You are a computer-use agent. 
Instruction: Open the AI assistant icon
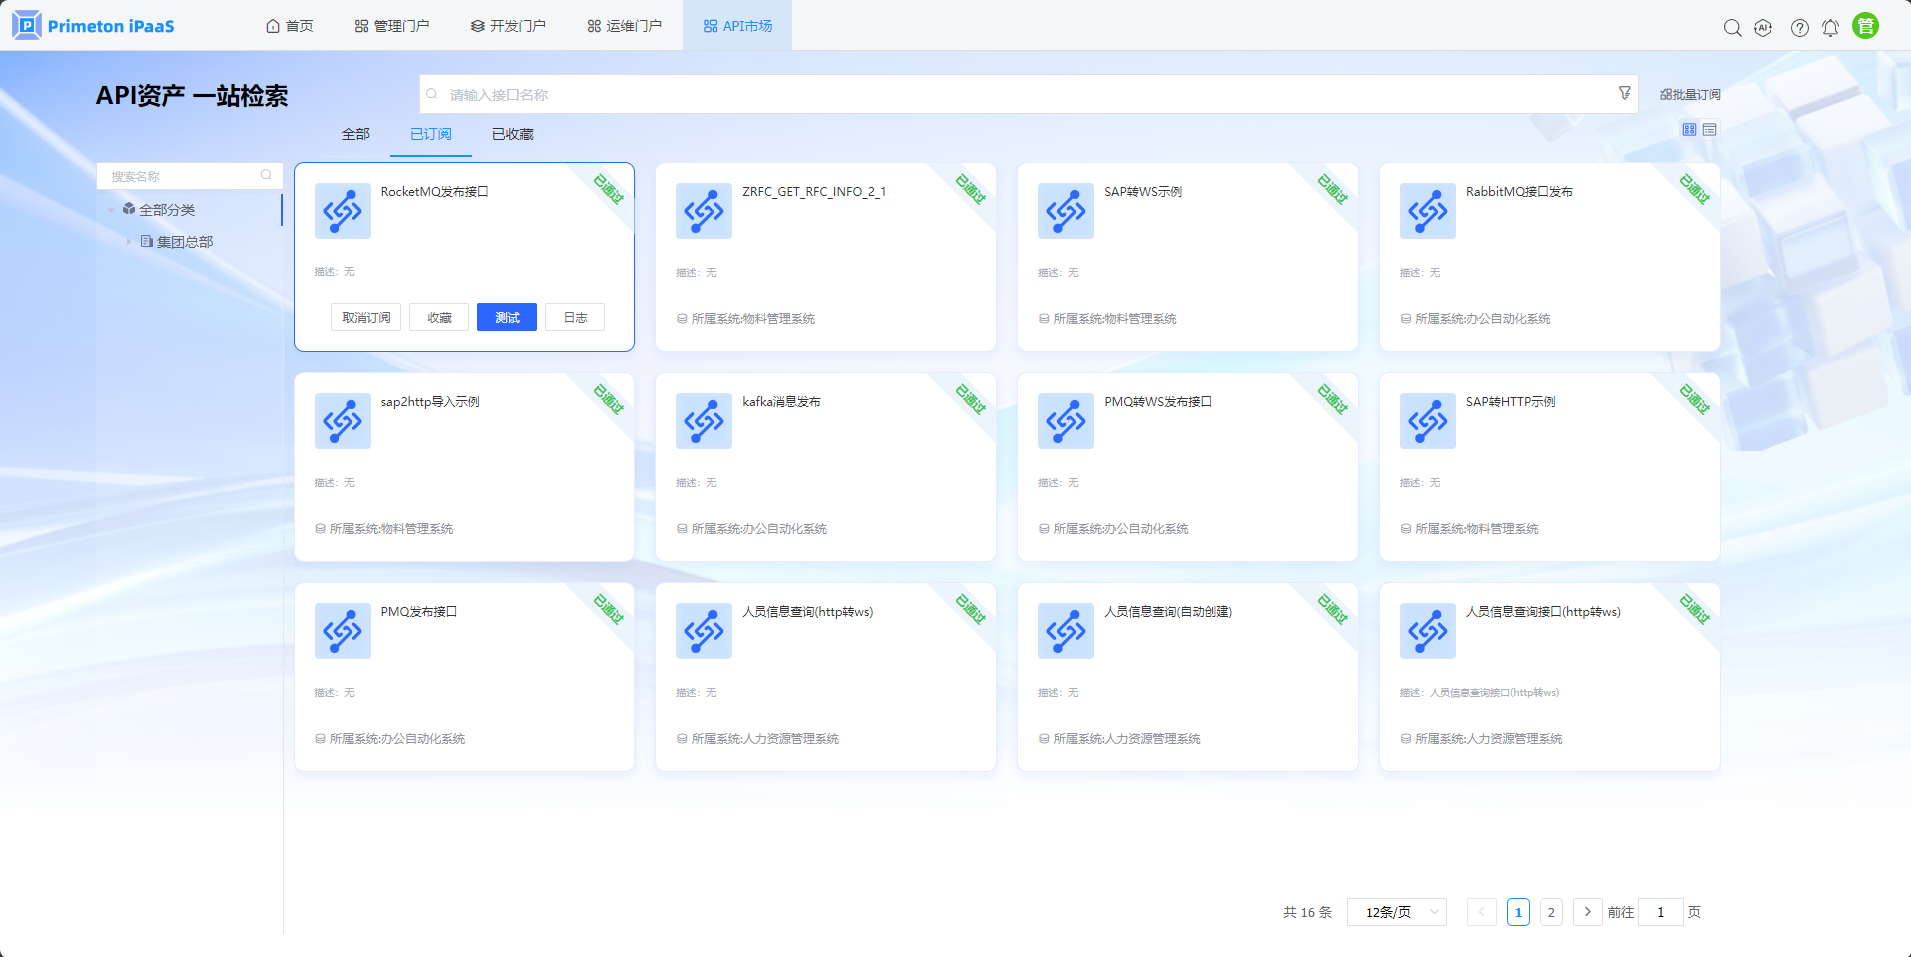pyautogui.click(x=1763, y=28)
